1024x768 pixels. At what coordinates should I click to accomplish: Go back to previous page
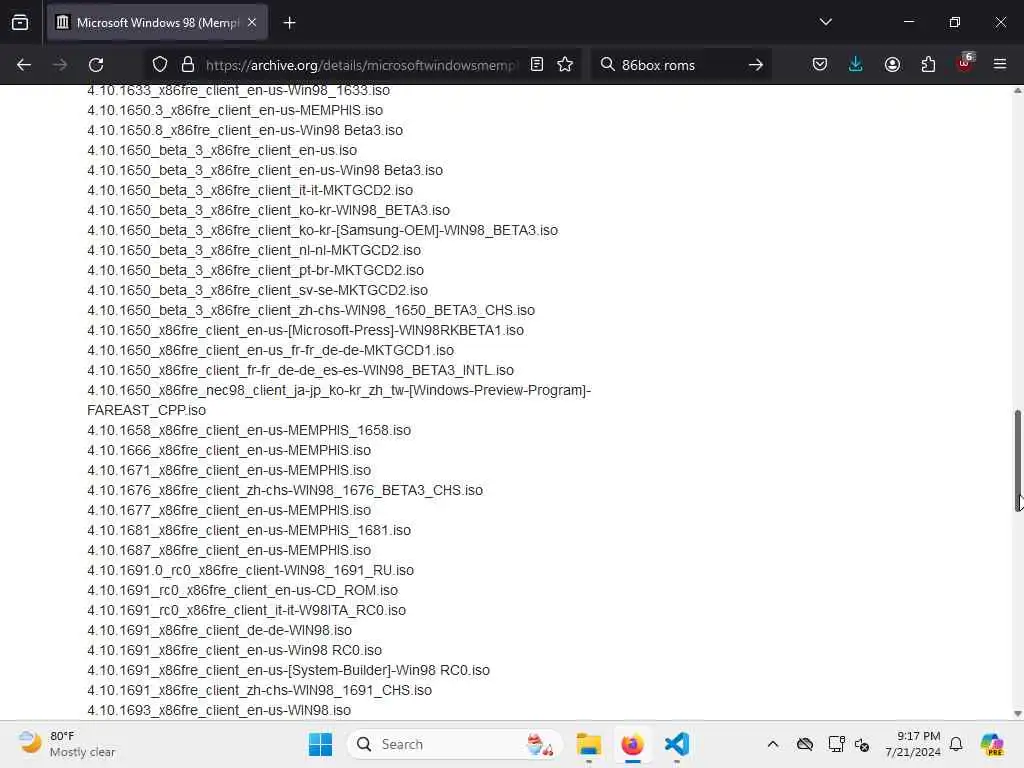(x=24, y=65)
